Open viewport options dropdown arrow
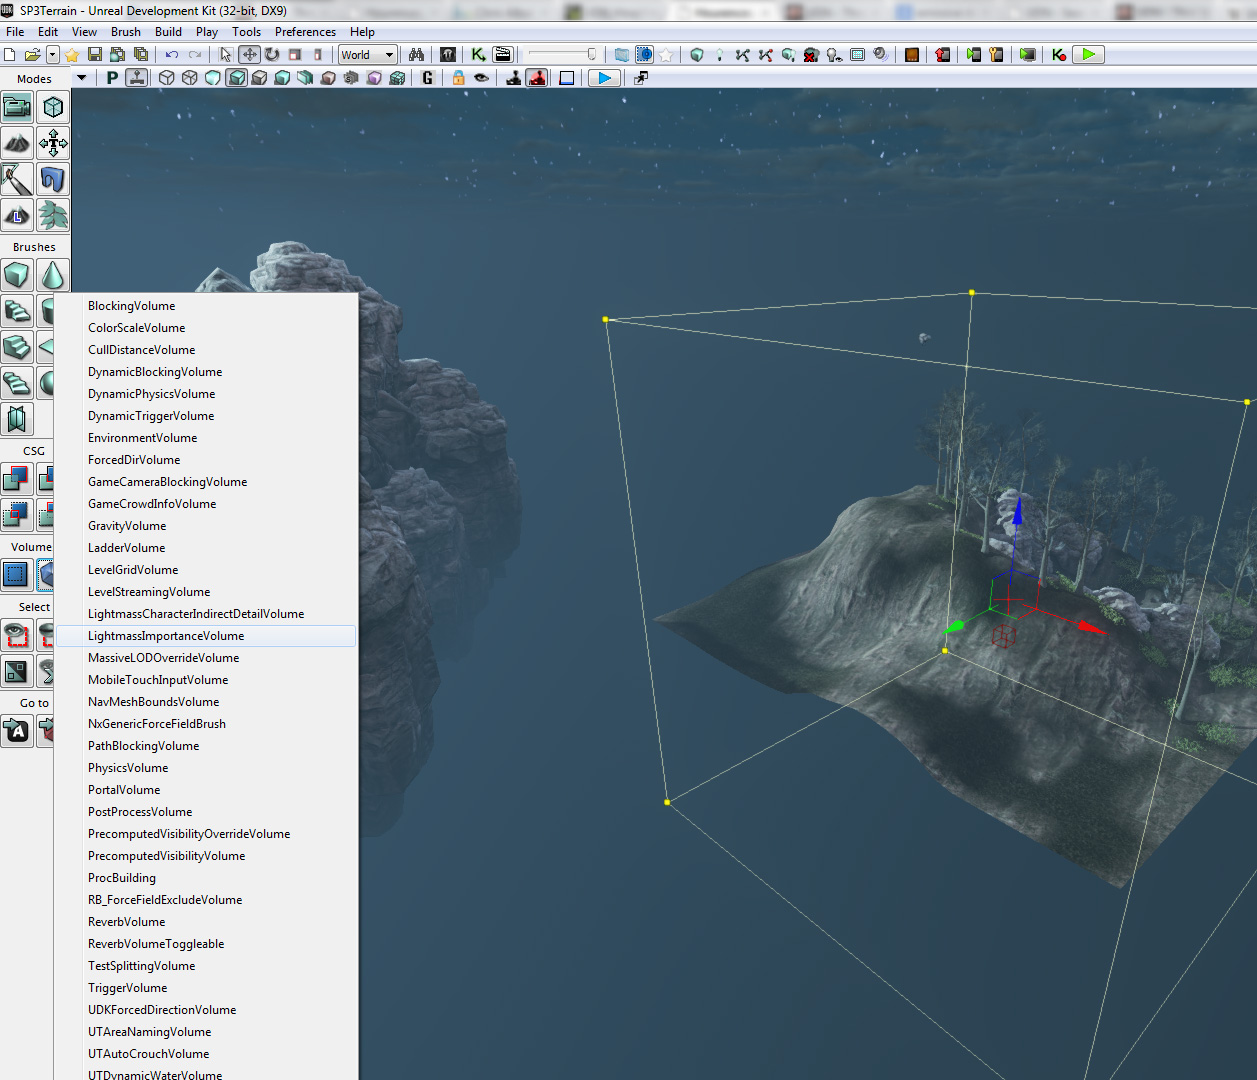Viewport: 1257px width, 1080px height. point(82,78)
